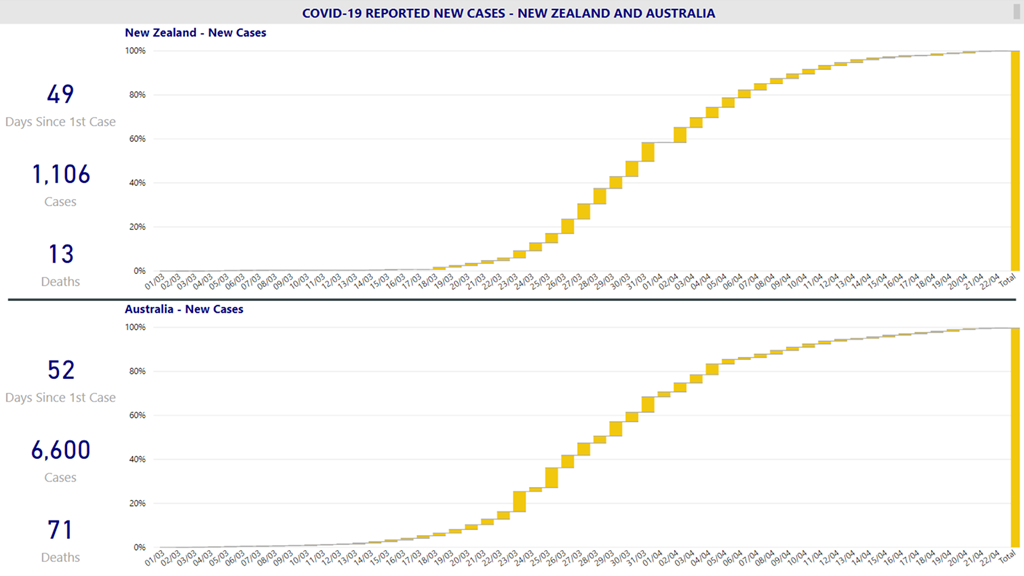Click New Zealand's 27/03 waterfall bar

584,211
